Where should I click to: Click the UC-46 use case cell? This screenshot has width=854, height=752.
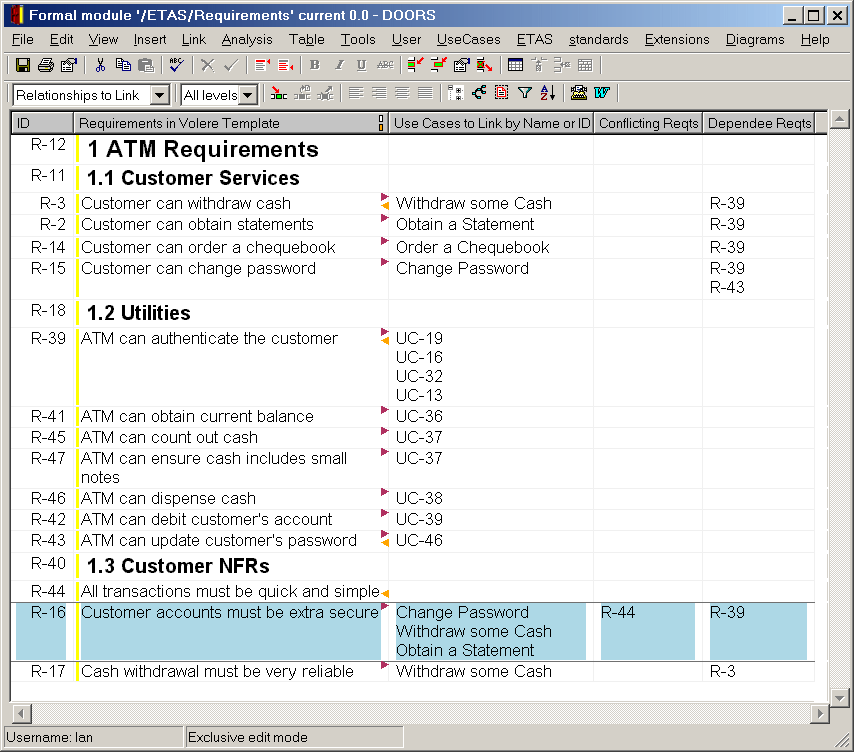419,541
